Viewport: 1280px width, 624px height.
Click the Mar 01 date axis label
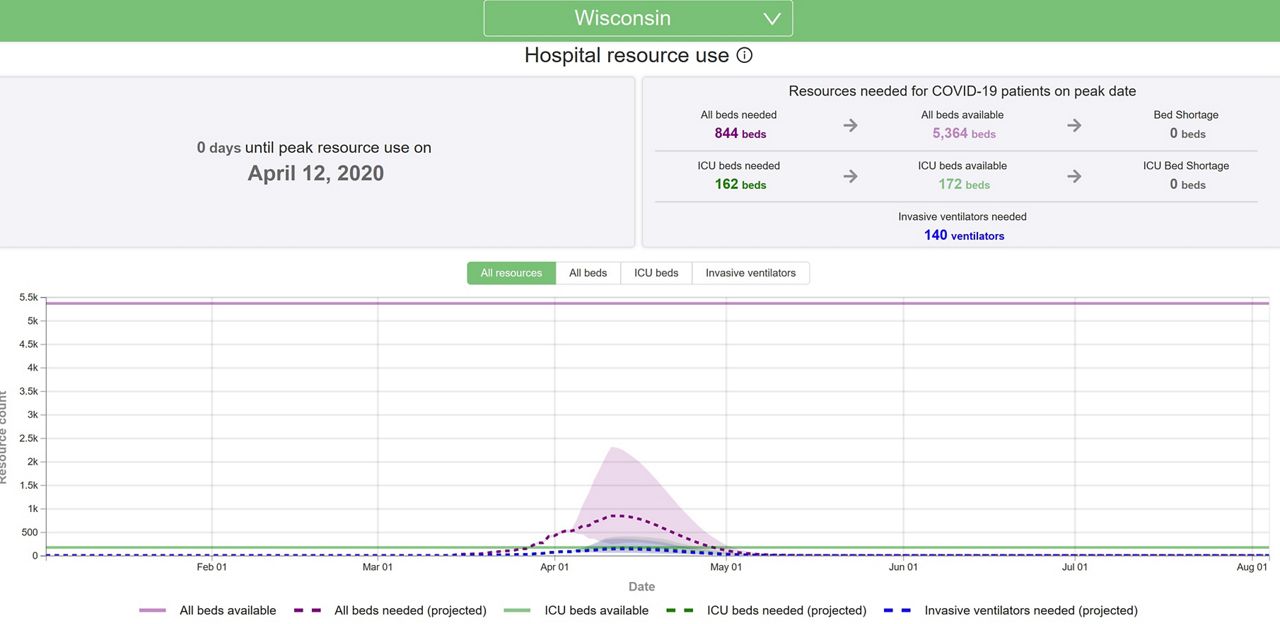click(x=378, y=567)
